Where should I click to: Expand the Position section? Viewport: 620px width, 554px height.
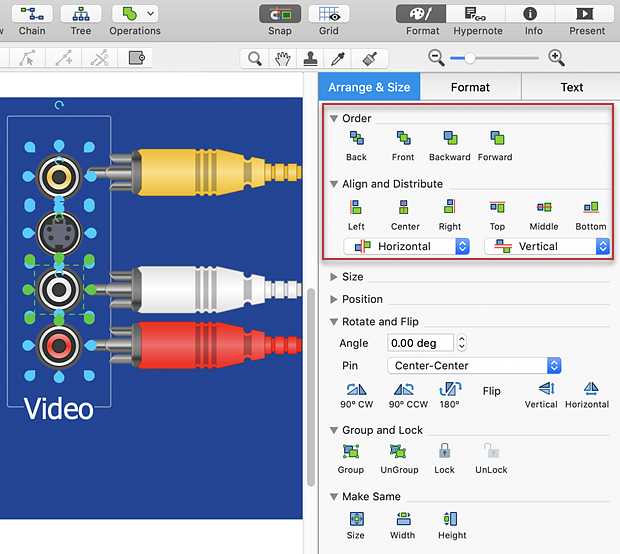334,299
